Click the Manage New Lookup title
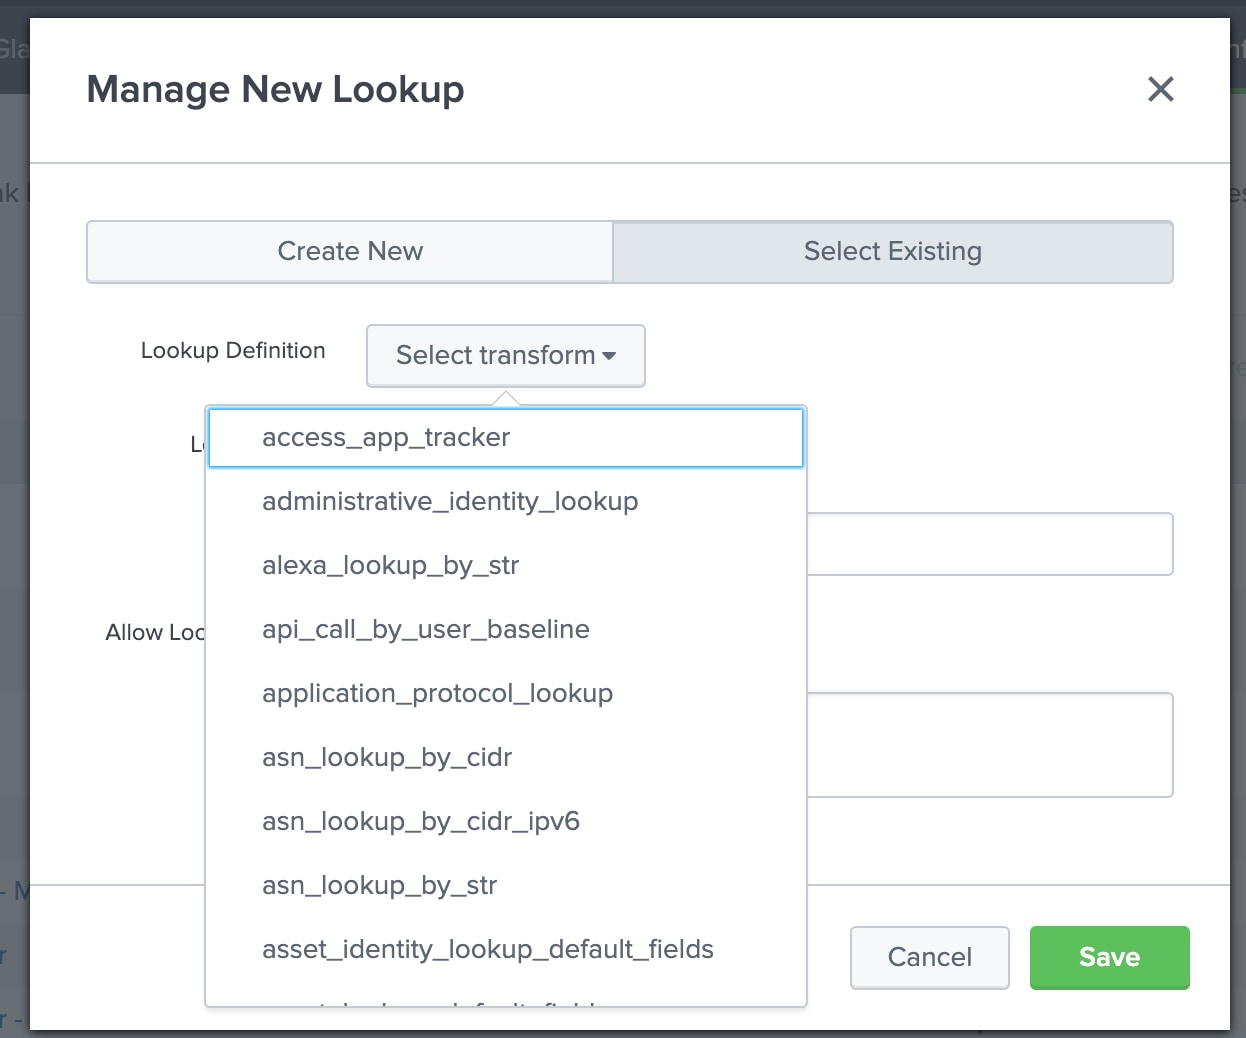 (275, 89)
